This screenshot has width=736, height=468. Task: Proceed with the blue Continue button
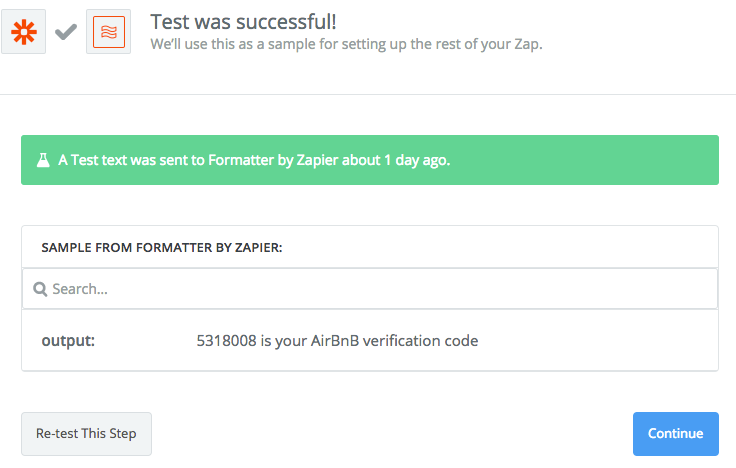(675, 434)
